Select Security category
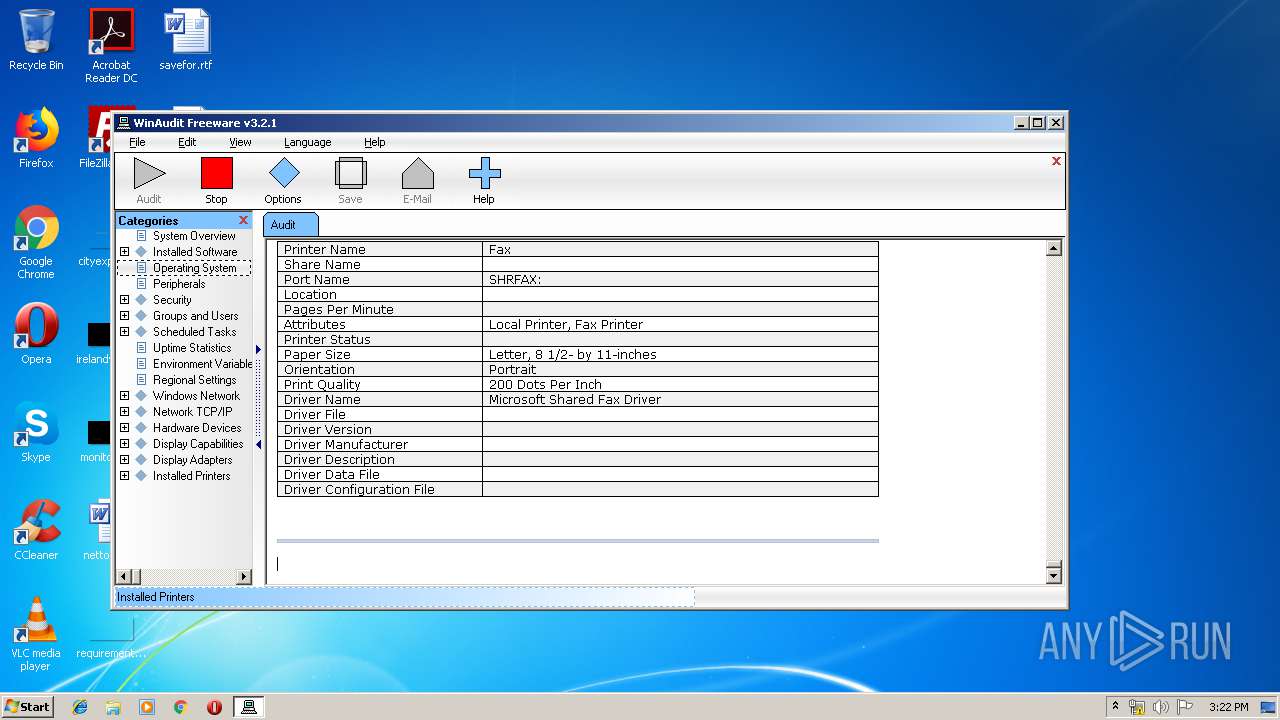The image size is (1280, 720). (172, 300)
